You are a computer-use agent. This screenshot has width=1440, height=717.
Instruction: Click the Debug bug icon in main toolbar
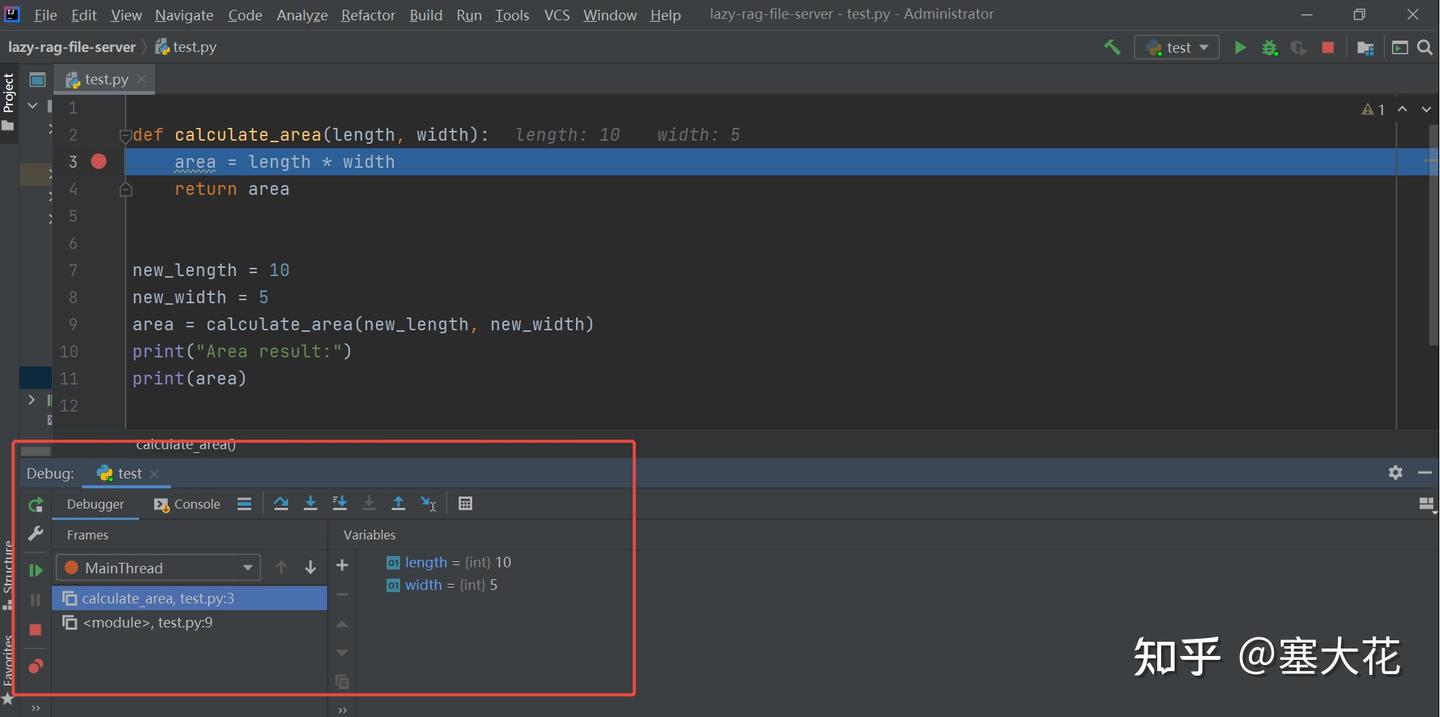coord(1269,47)
